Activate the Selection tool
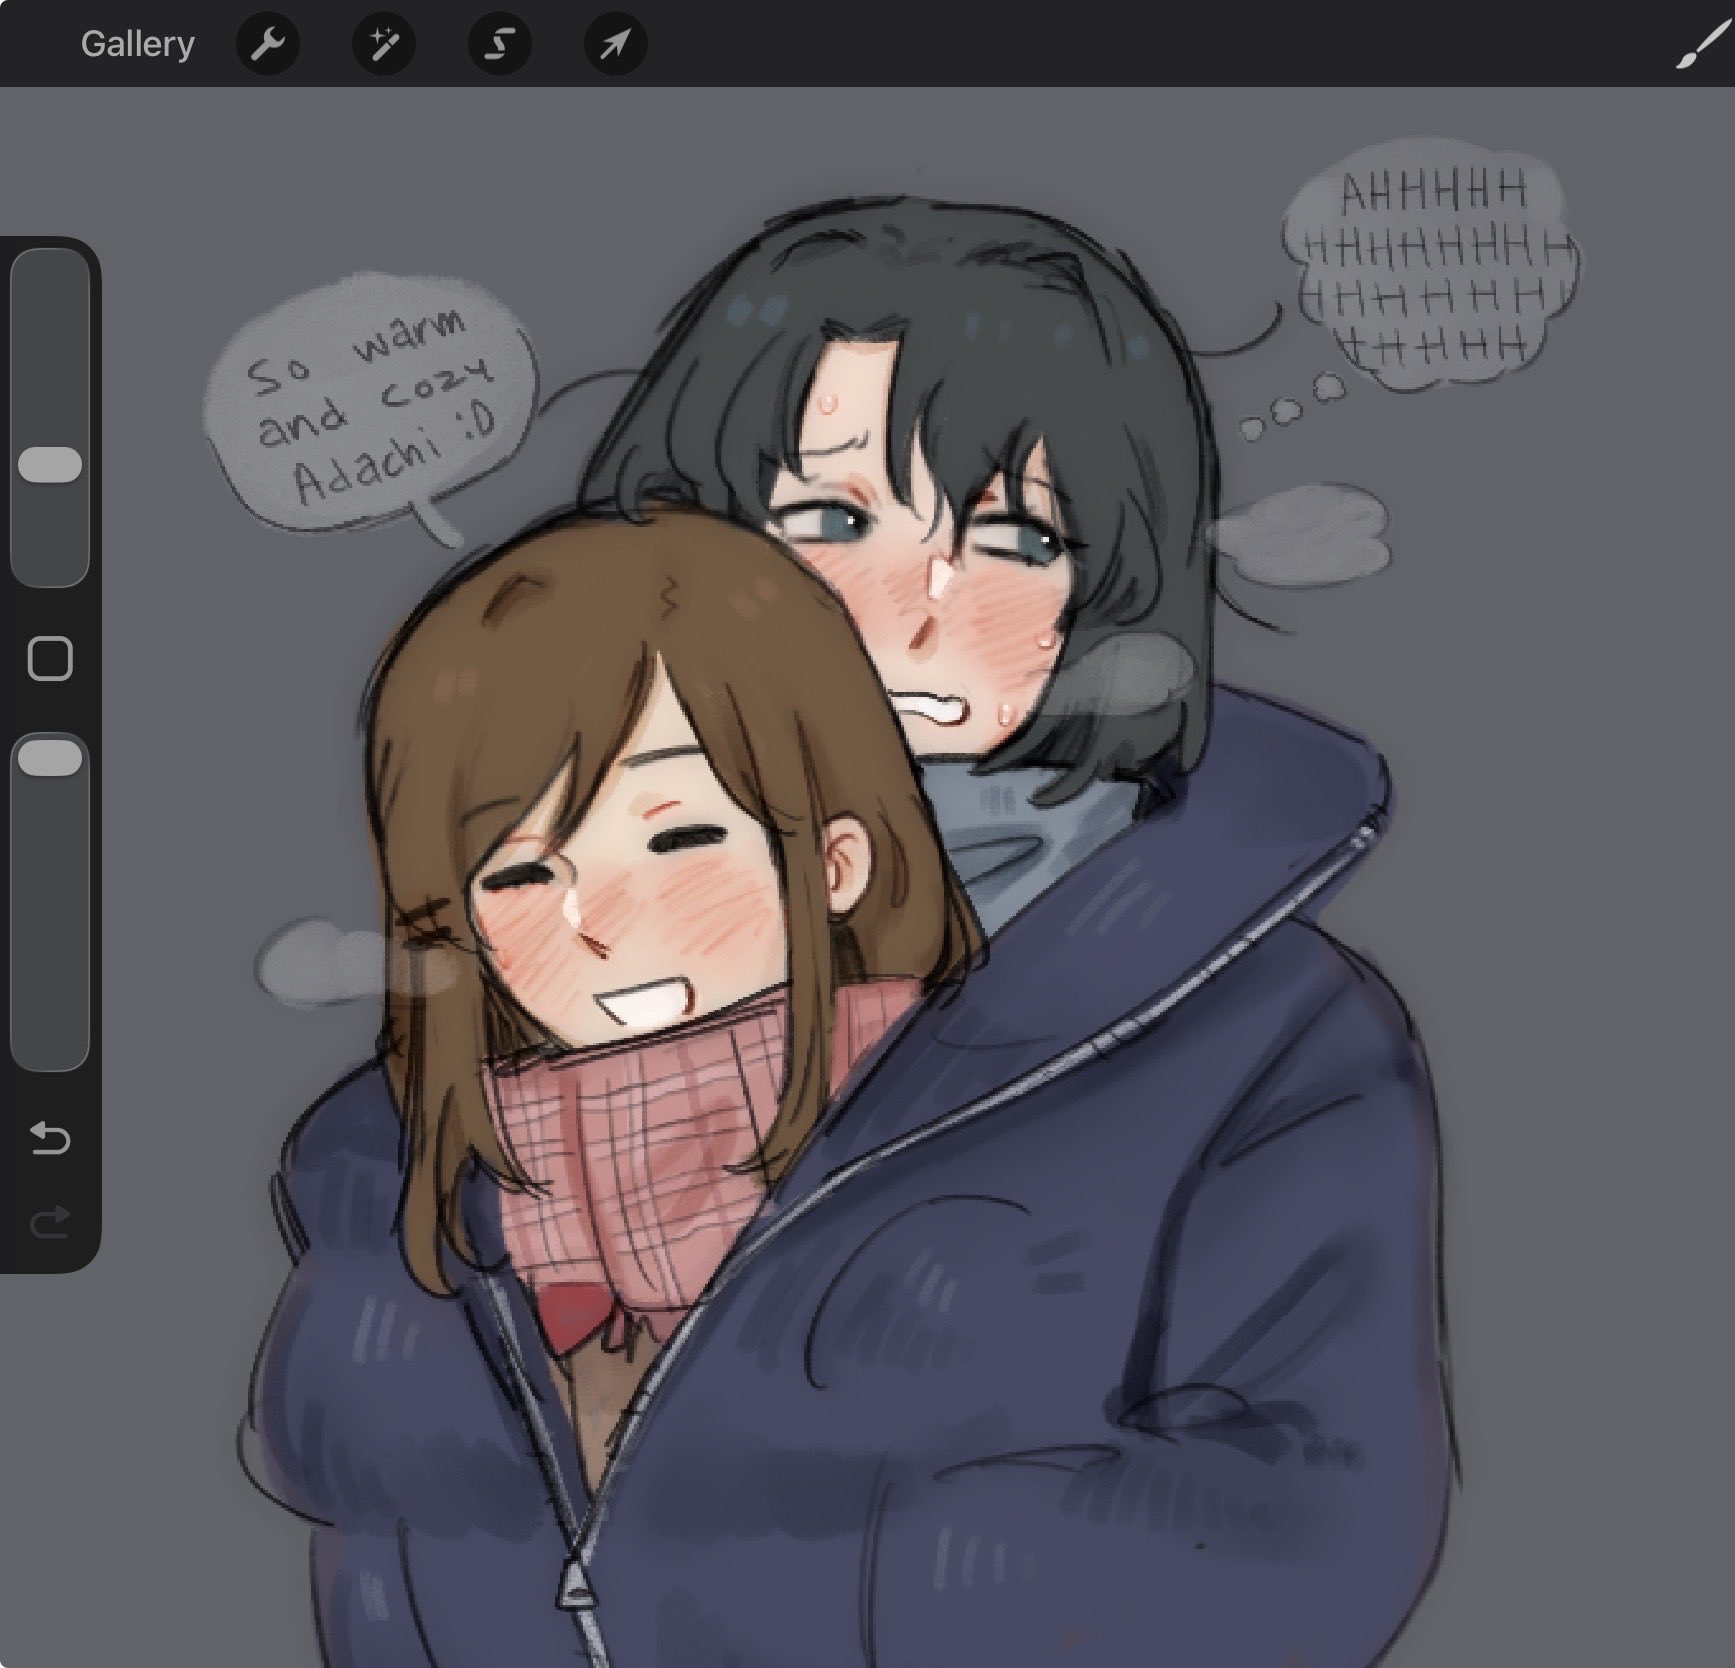This screenshot has width=1735, height=1668. coord(500,44)
